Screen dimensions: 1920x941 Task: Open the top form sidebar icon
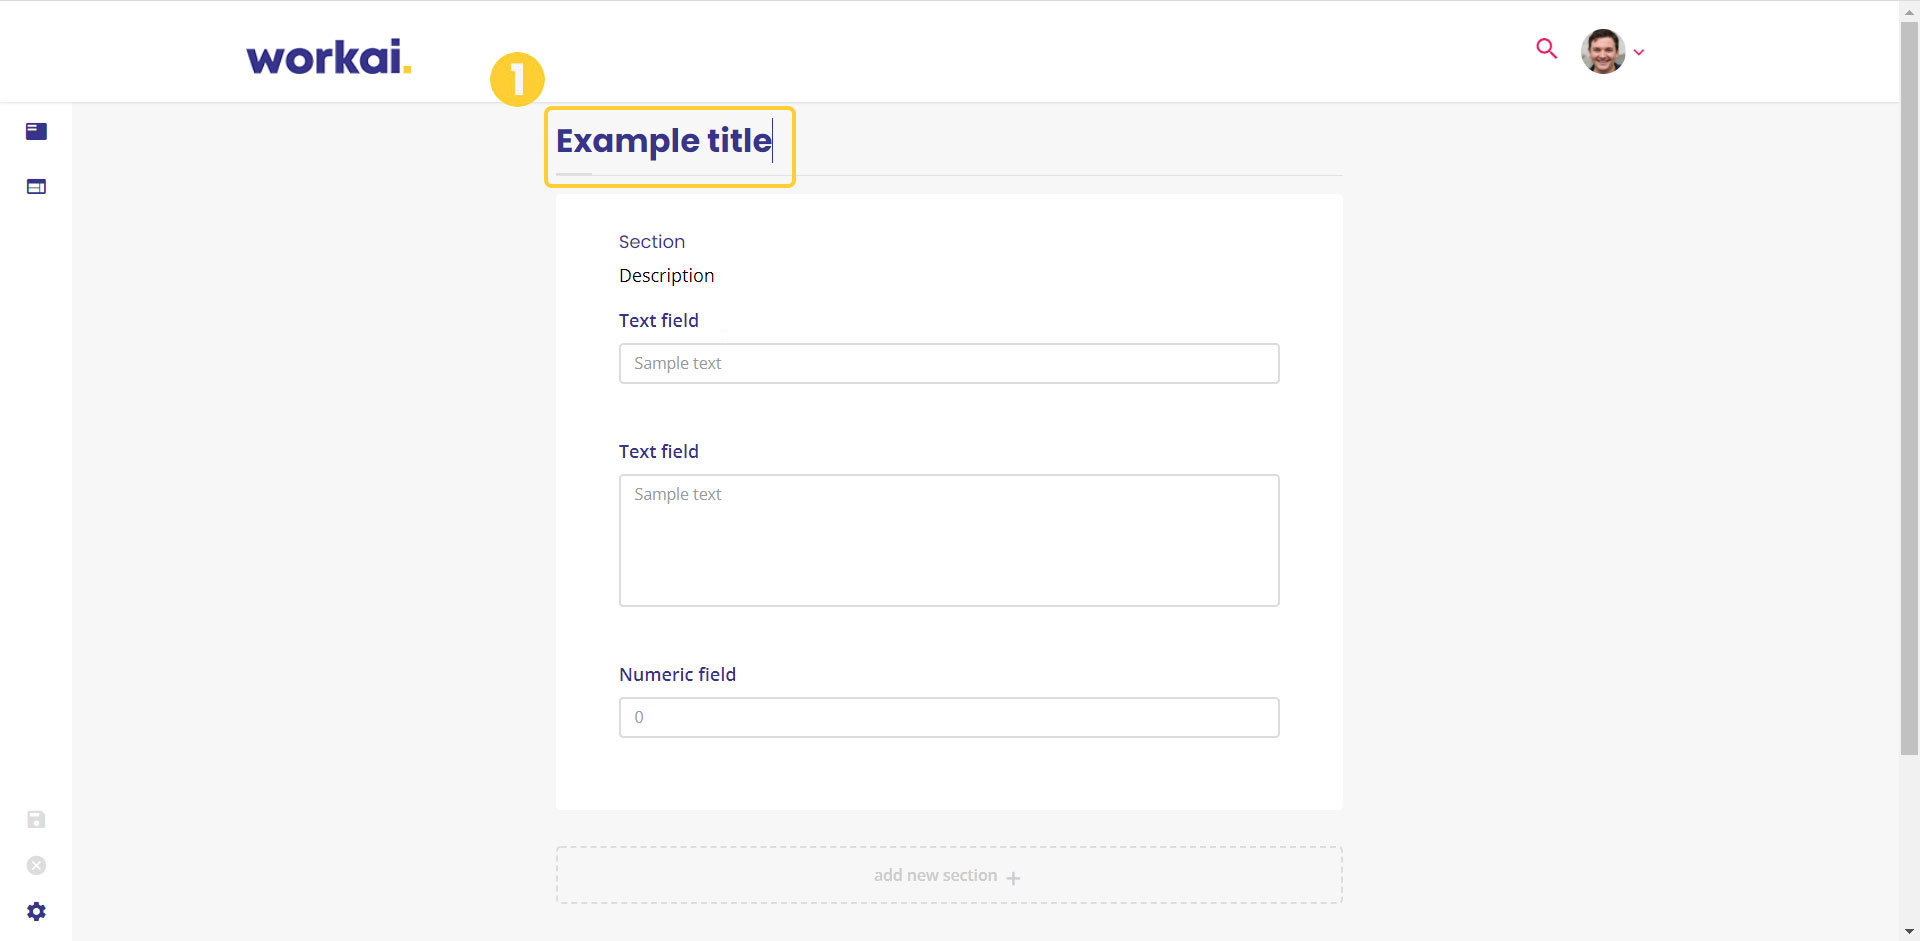click(x=36, y=131)
